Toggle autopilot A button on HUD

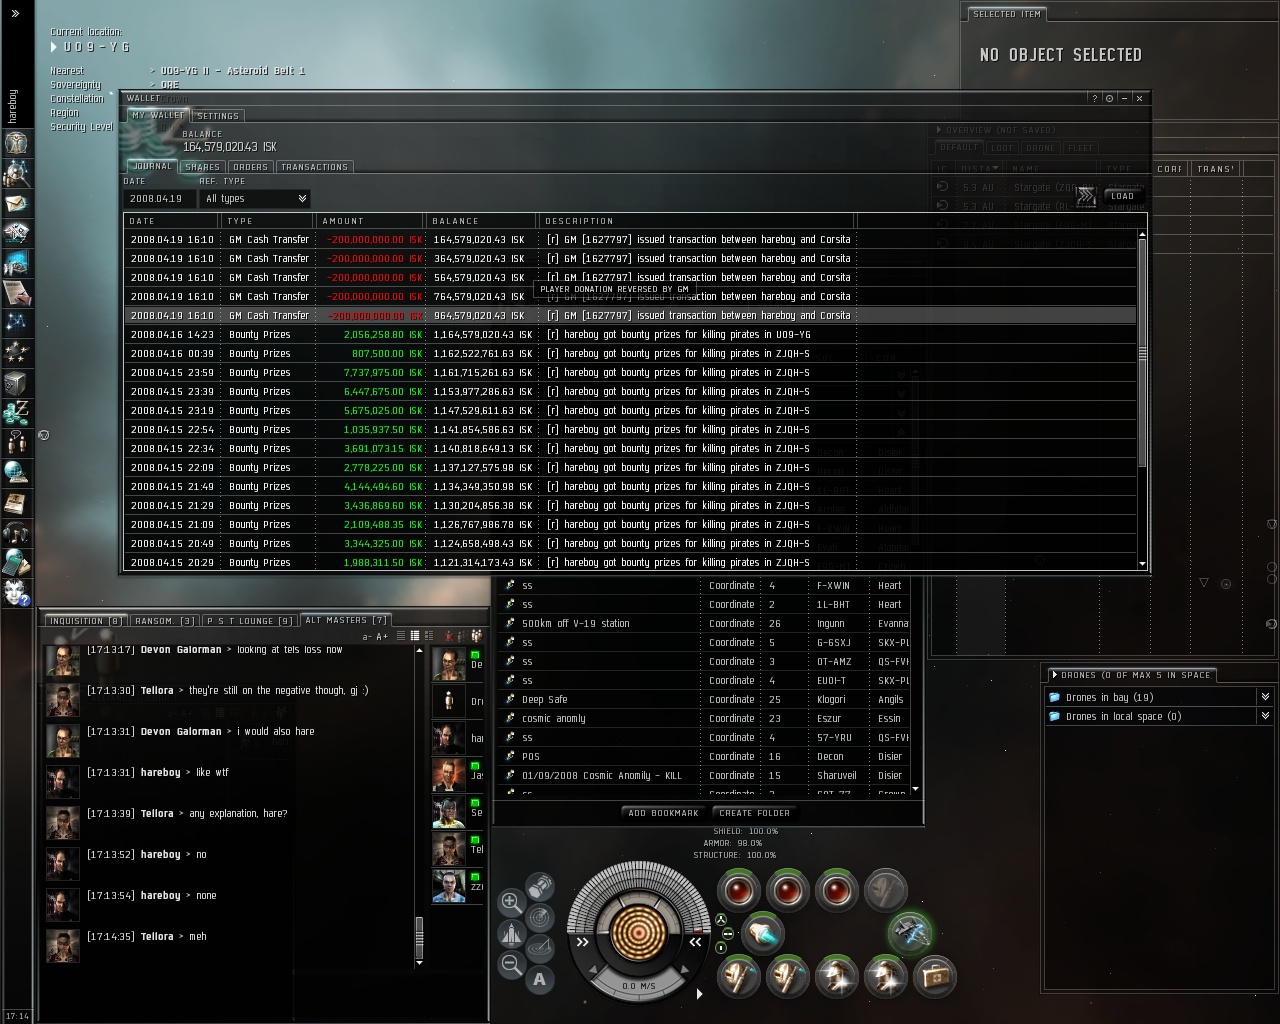coord(540,979)
